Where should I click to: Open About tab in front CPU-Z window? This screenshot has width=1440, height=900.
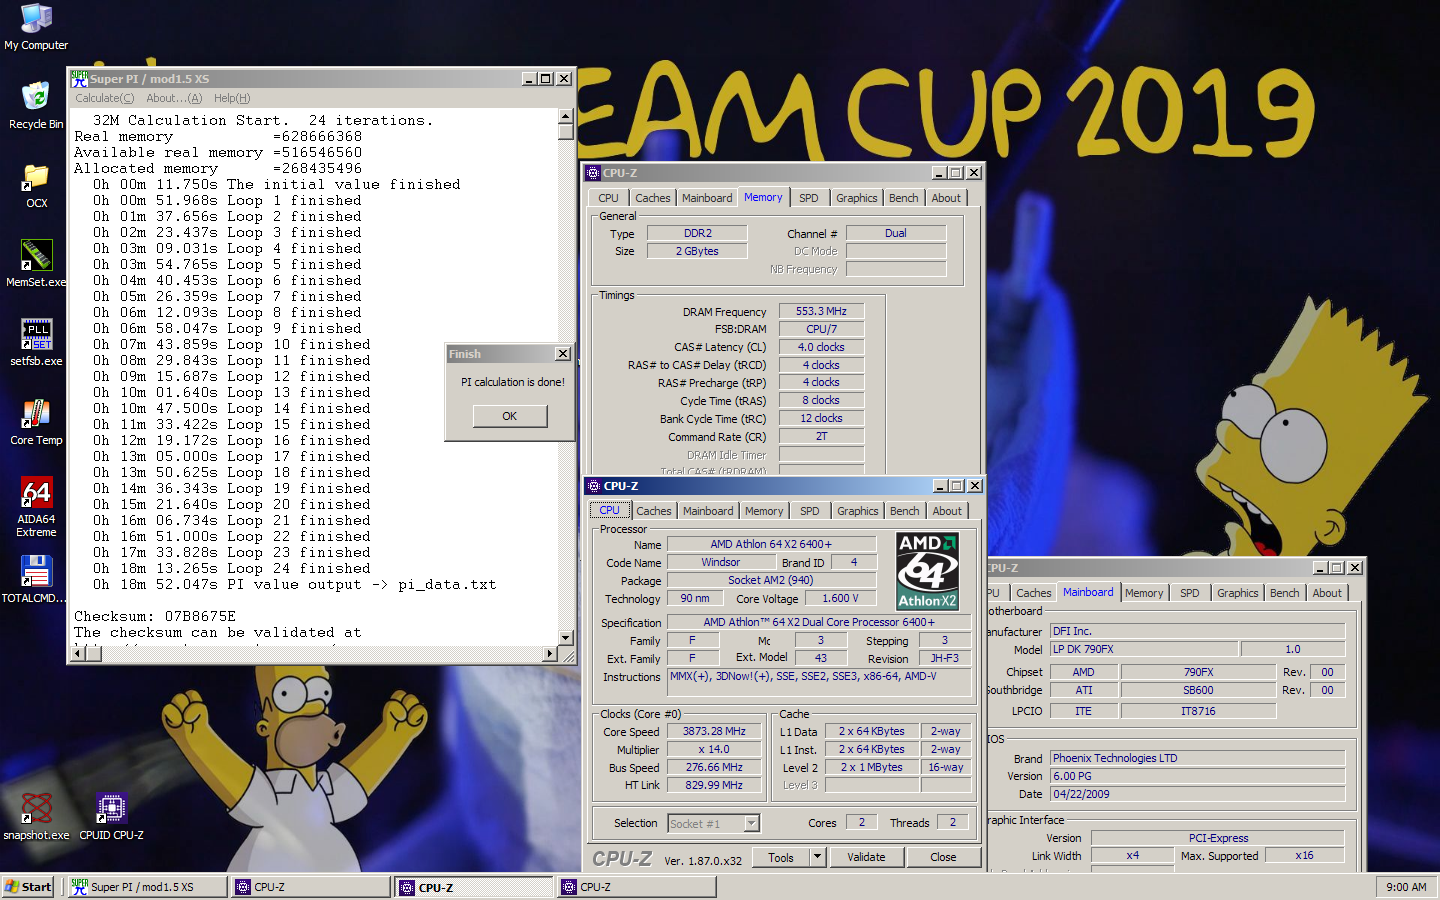tap(947, 511)
